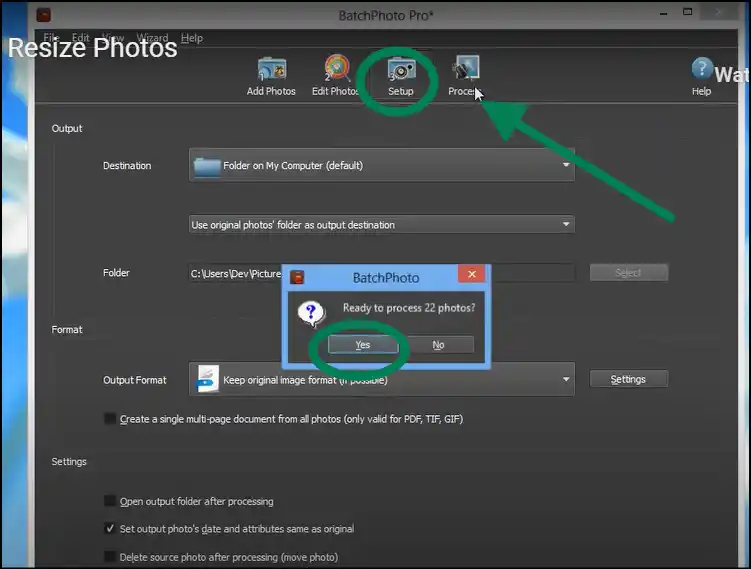Click the 'Ready to process 22 photos?' text
This screenshot has height=569, width=751.
(x=409, y=308)
